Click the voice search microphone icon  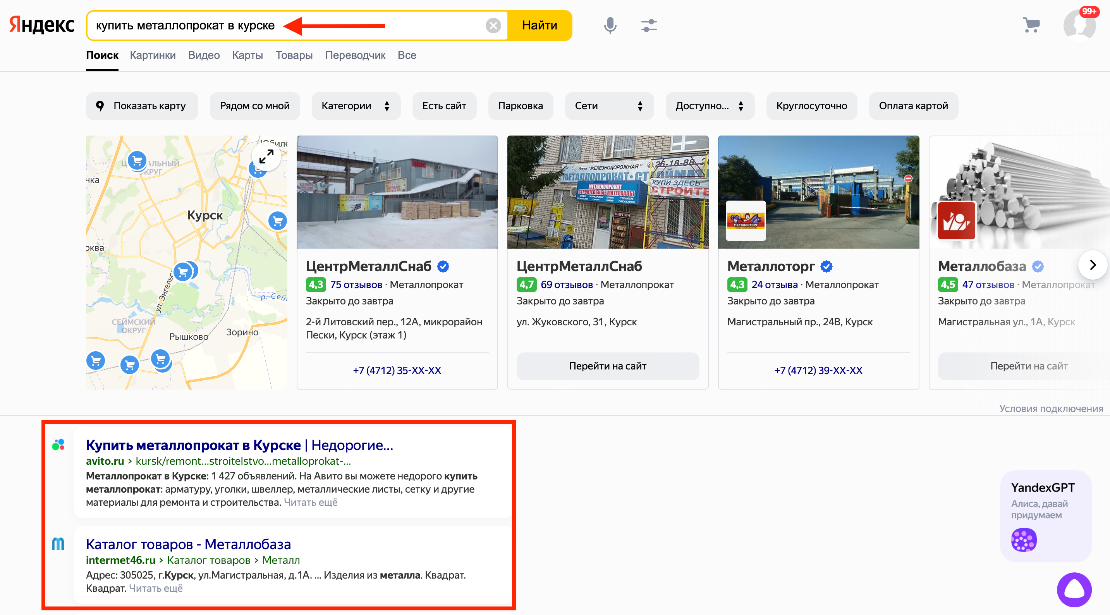[x=610, y=25]
